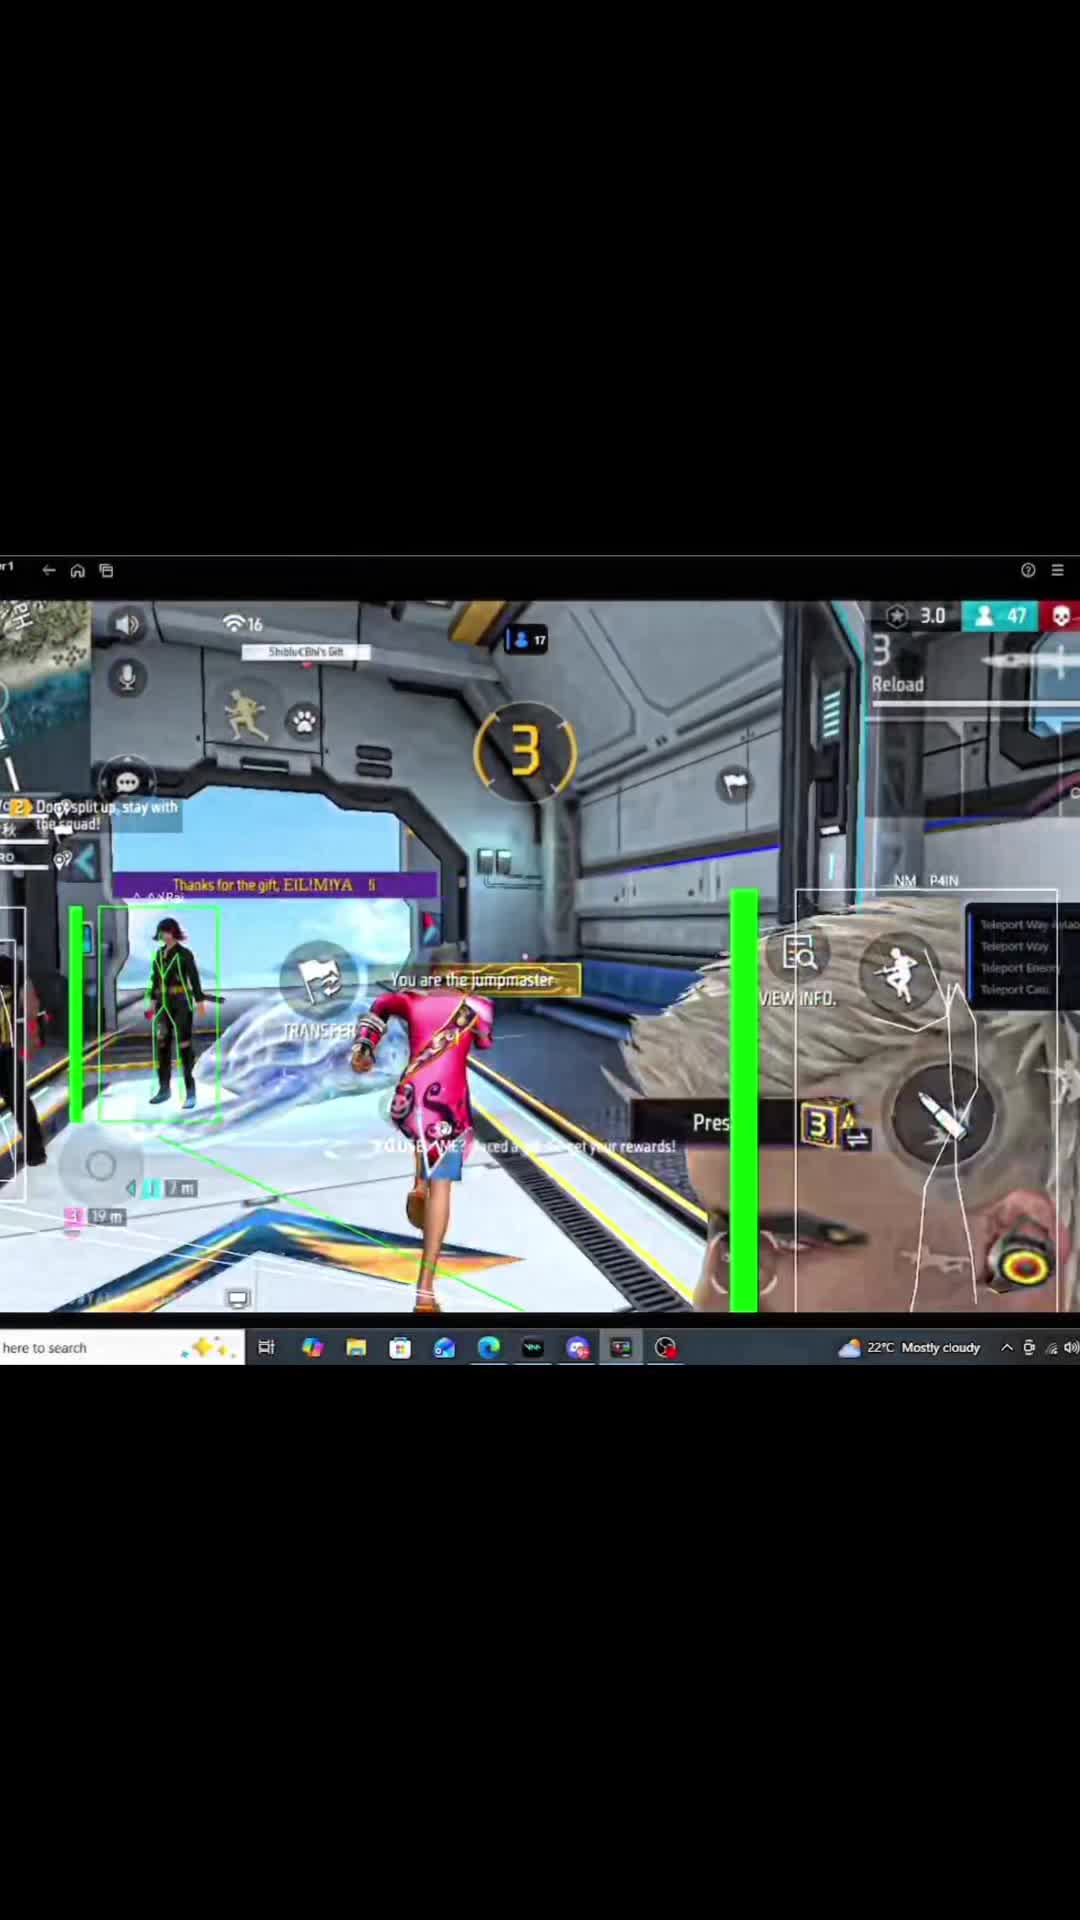Image resolution: width=1080 pixels, height=1920 pixels.
Task: Go back with the emulator back arrow
Action: (x=48, y=570)
